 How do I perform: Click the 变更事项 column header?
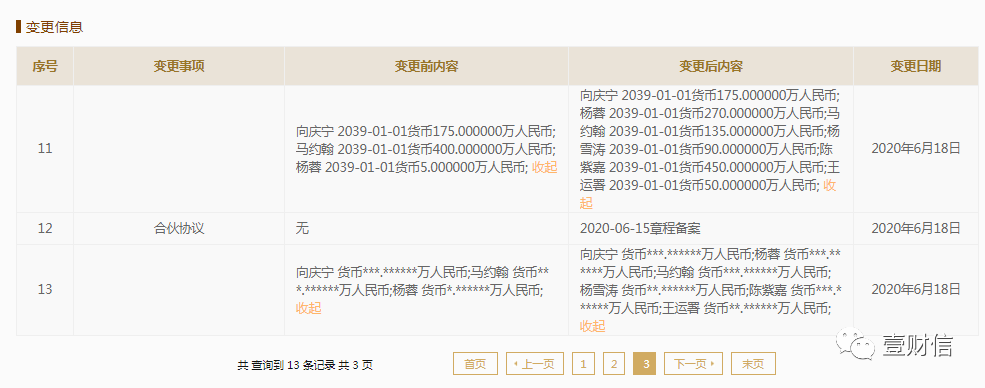coord(179,66)
